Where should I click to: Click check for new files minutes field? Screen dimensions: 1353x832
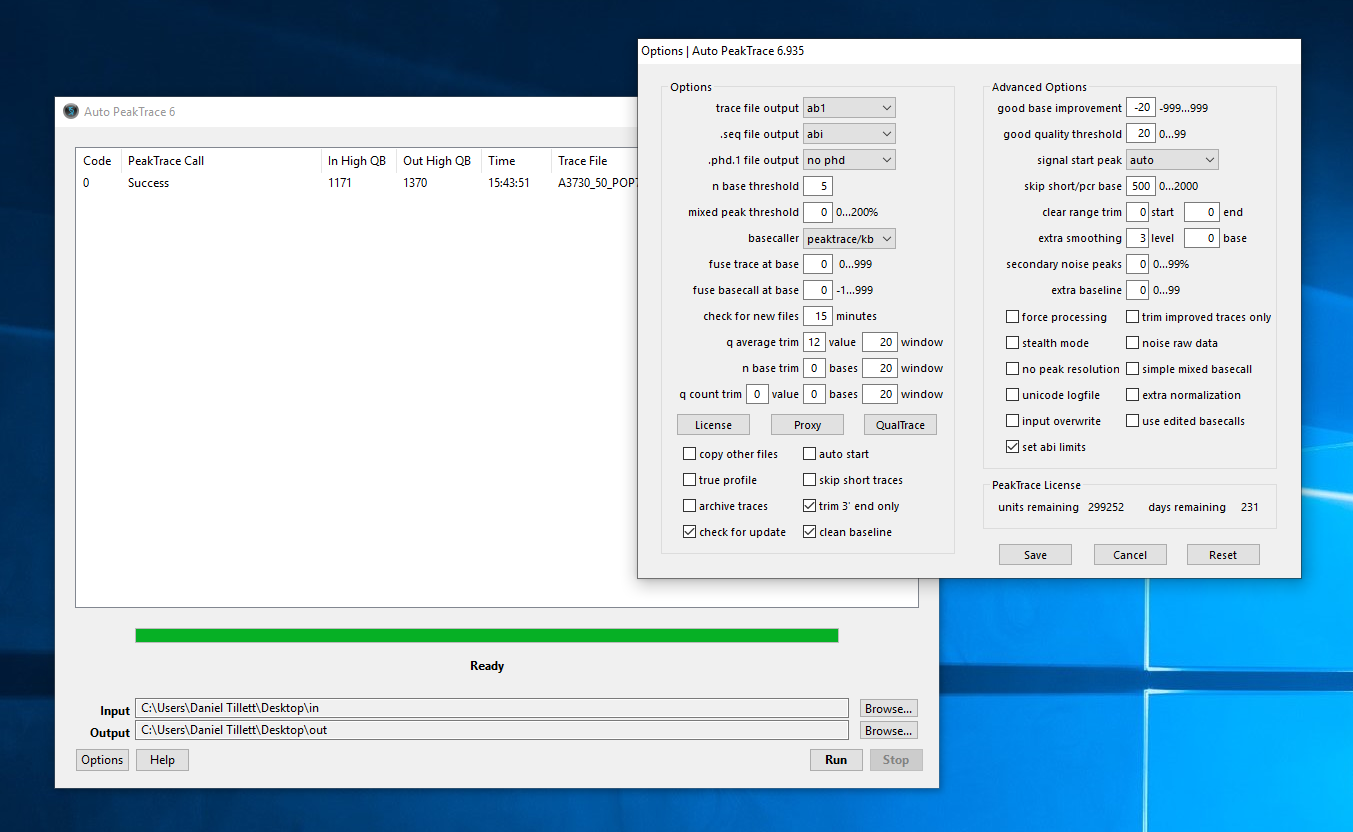point(818,316)
